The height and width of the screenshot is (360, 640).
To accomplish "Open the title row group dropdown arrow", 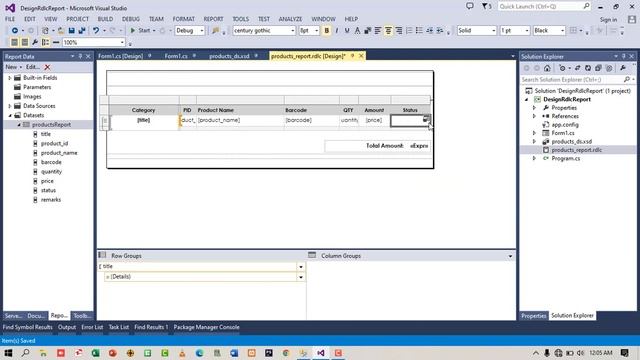I will click(301, 267).
